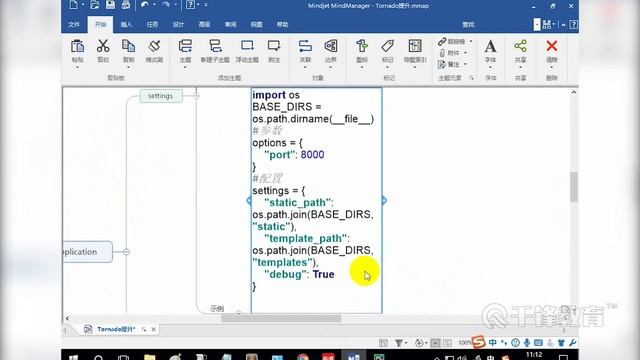Insert a new Topic (主题) icon

pos(185,46)
